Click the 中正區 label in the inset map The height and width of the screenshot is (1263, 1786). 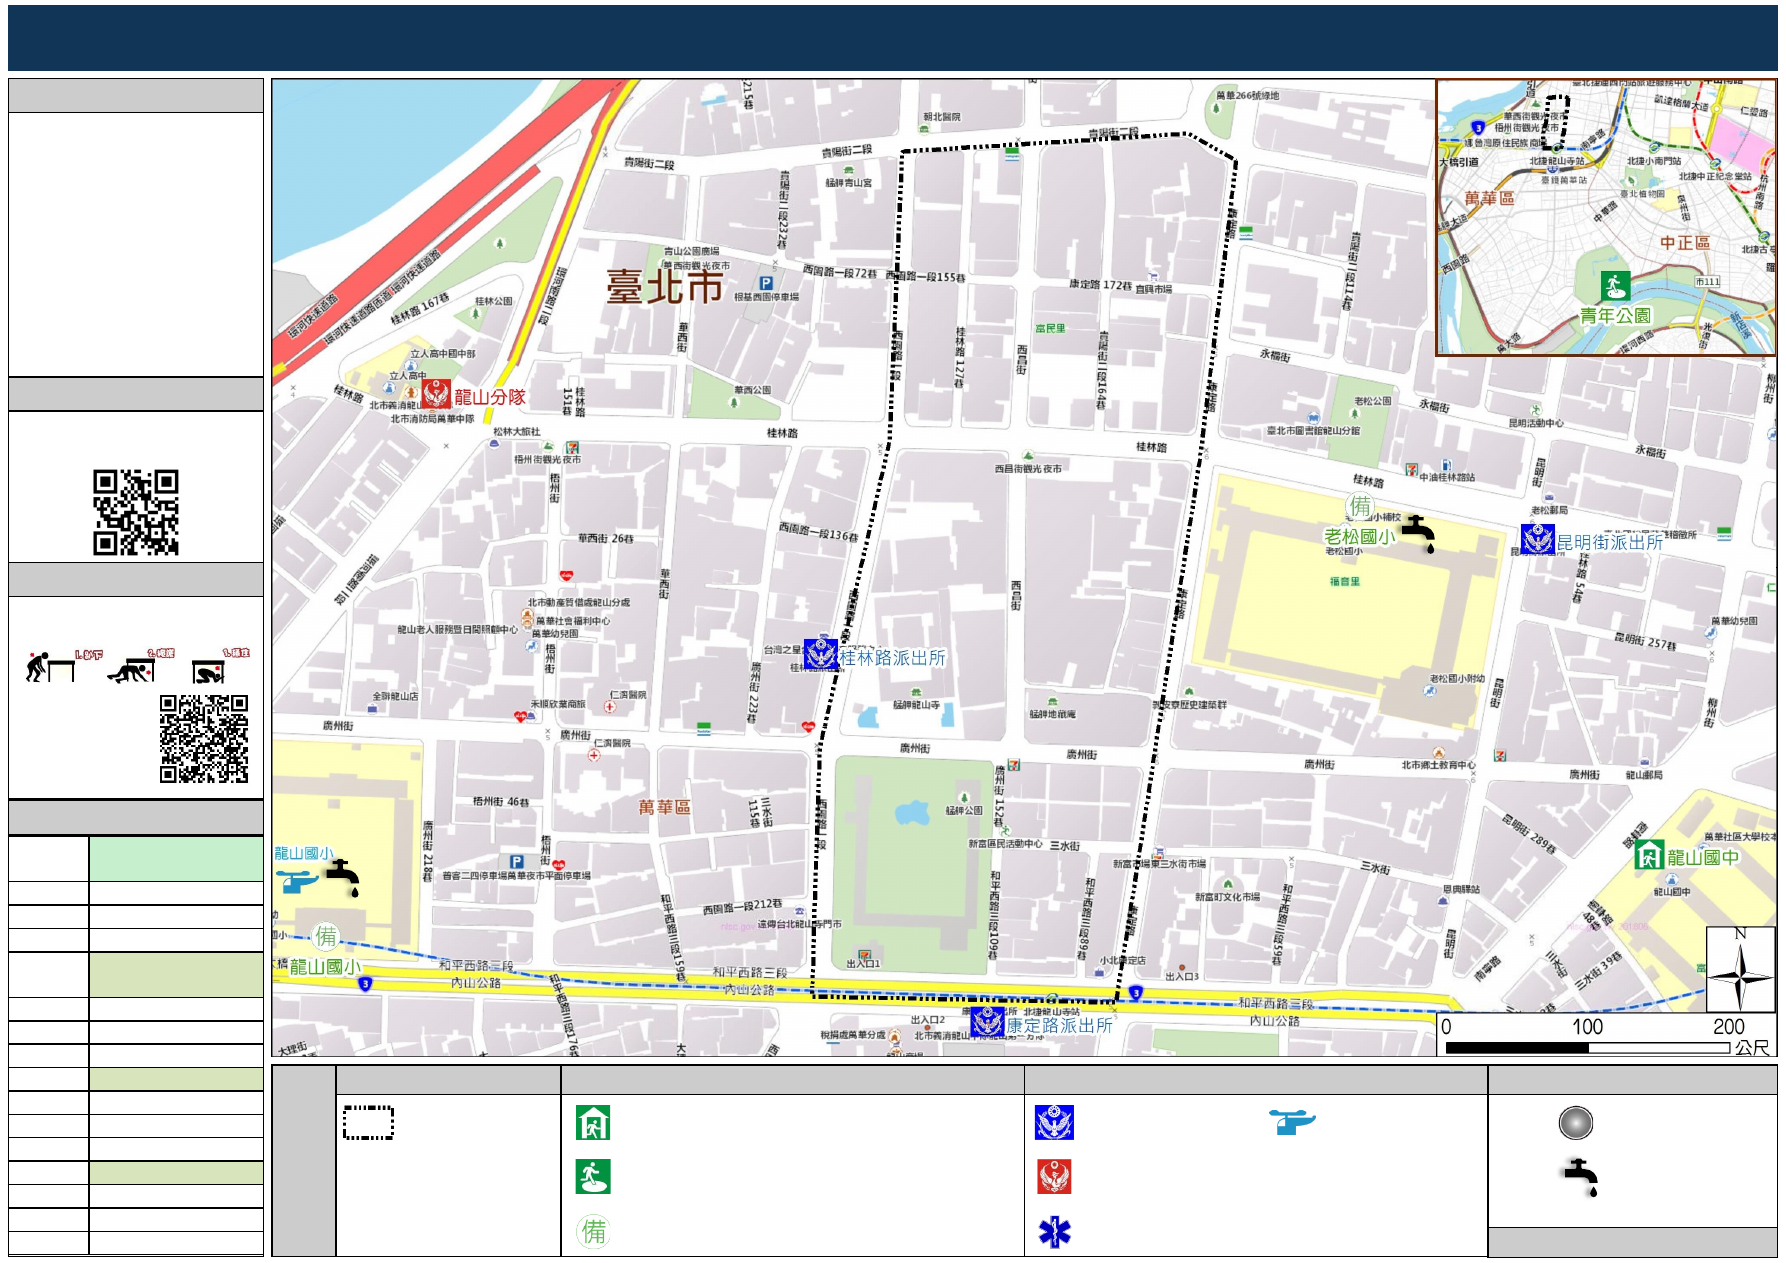(1685, 242)
